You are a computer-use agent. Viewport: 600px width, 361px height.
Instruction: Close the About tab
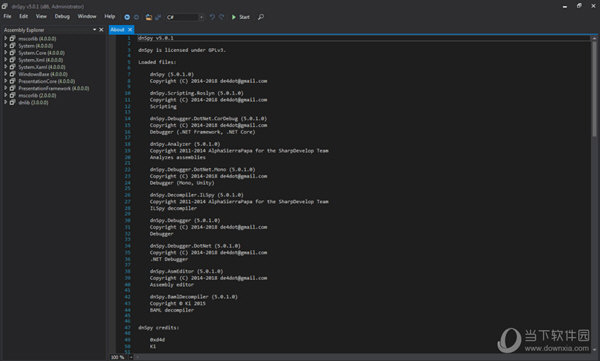point(130,29)
